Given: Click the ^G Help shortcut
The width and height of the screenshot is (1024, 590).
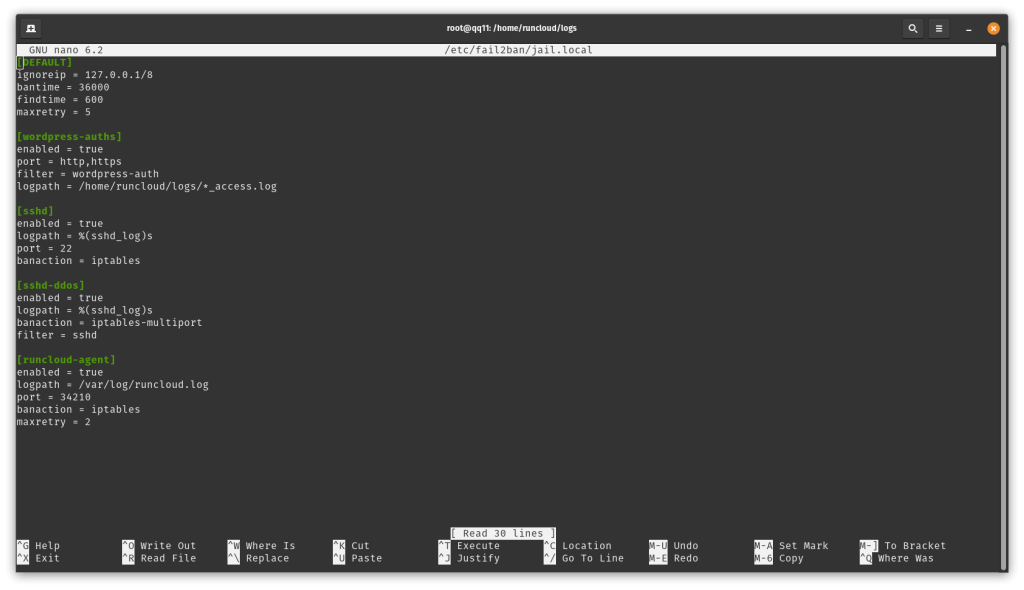Looking at the screenshot, I should click(38, 546).
